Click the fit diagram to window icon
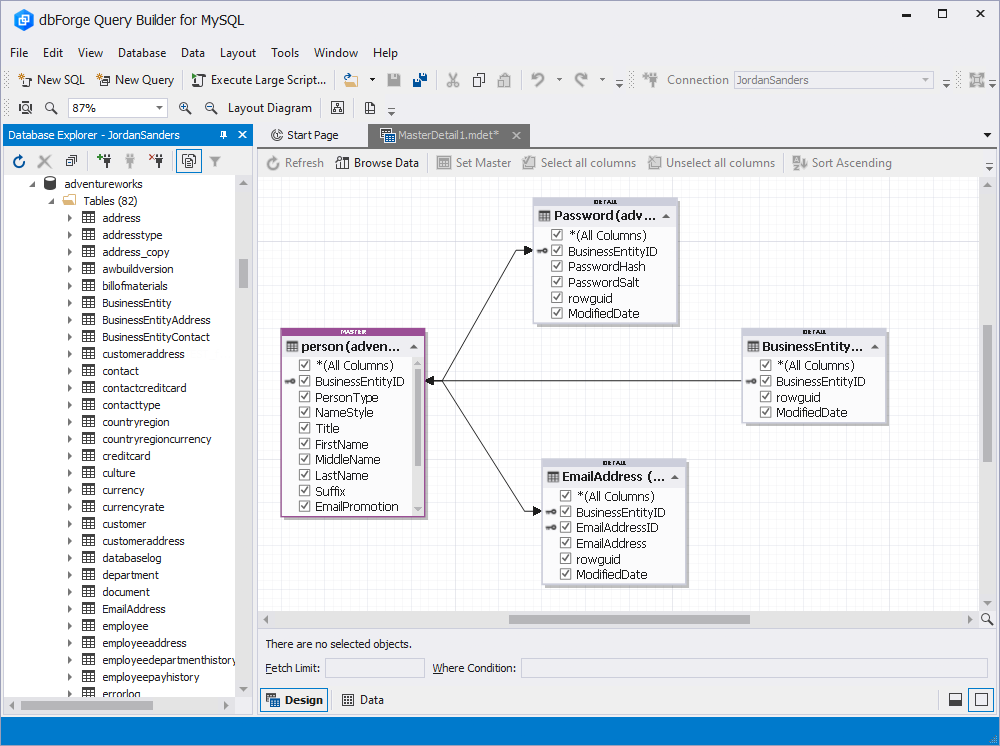 pyautogui.click(x=25, y=108)
